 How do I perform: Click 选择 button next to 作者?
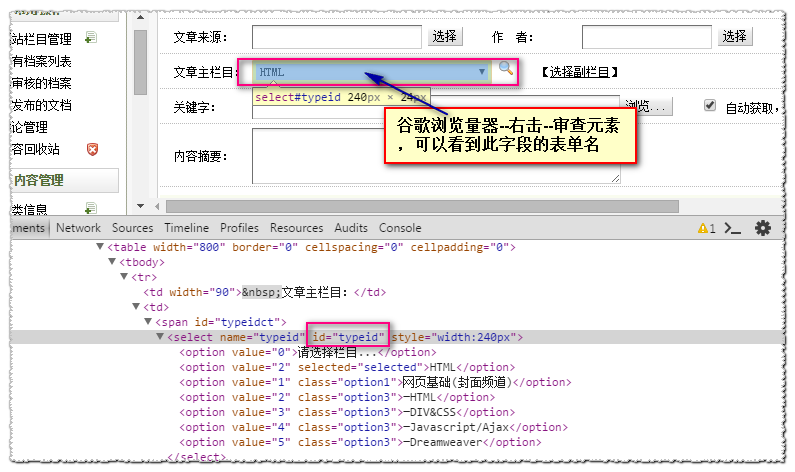point(735,37)
